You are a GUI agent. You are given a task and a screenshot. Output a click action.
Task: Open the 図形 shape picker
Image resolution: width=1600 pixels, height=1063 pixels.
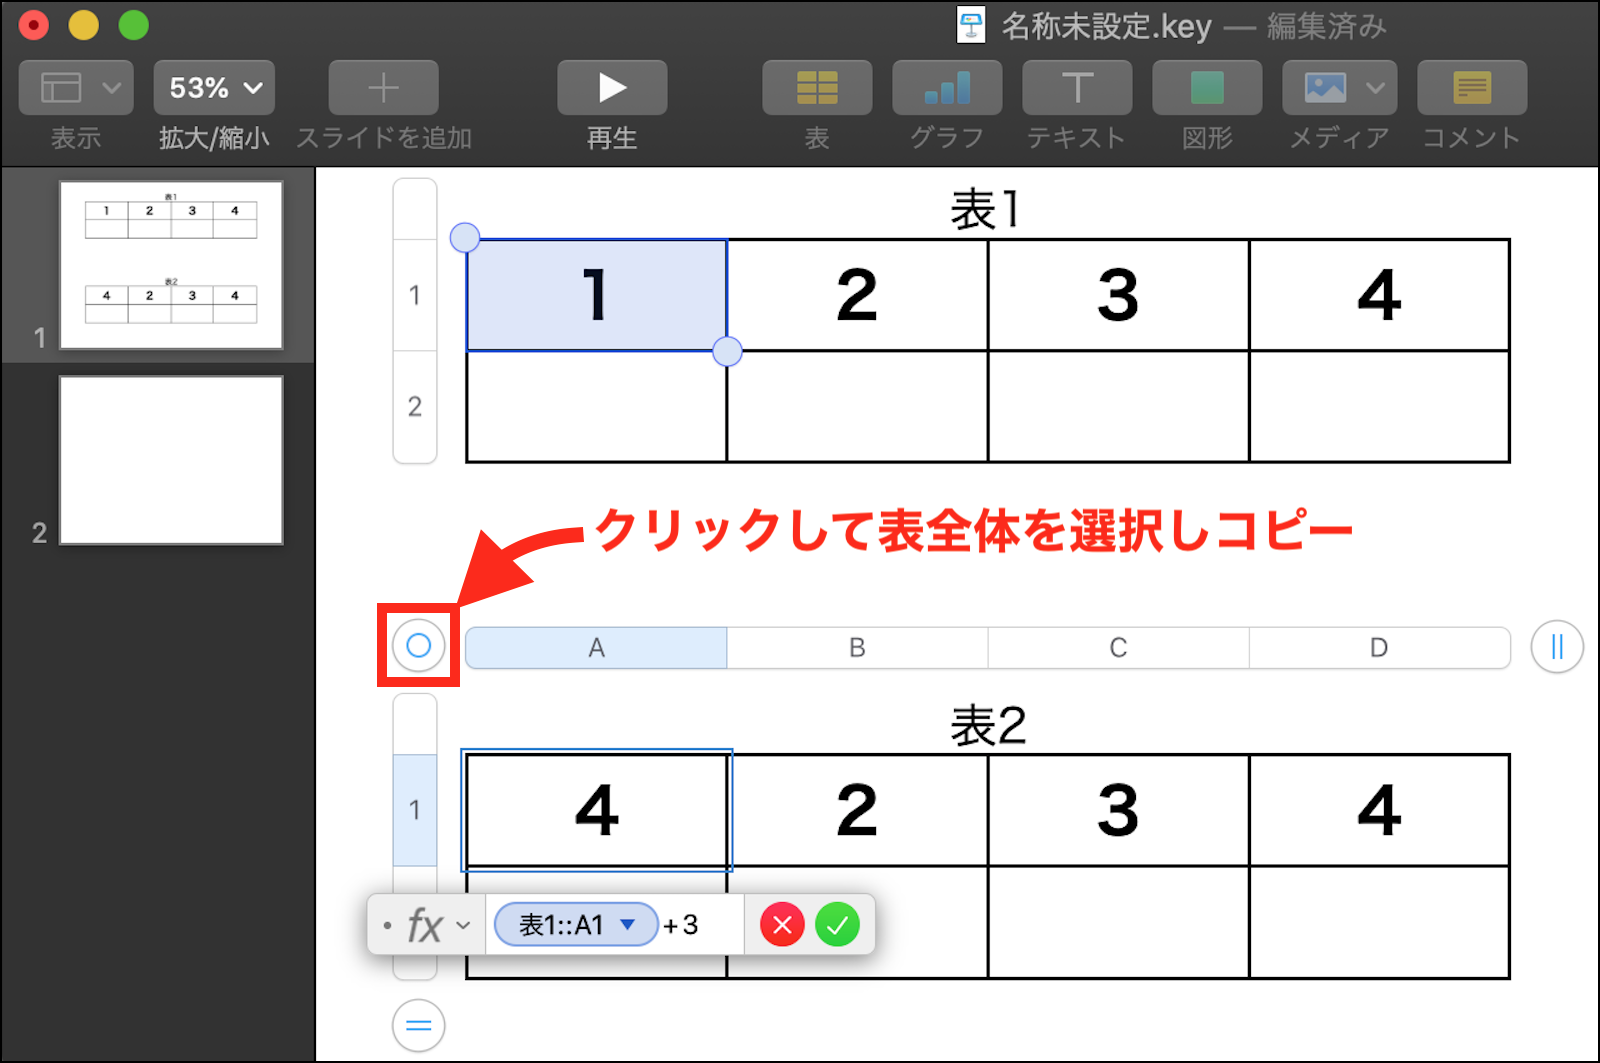tap(1207, 88)
